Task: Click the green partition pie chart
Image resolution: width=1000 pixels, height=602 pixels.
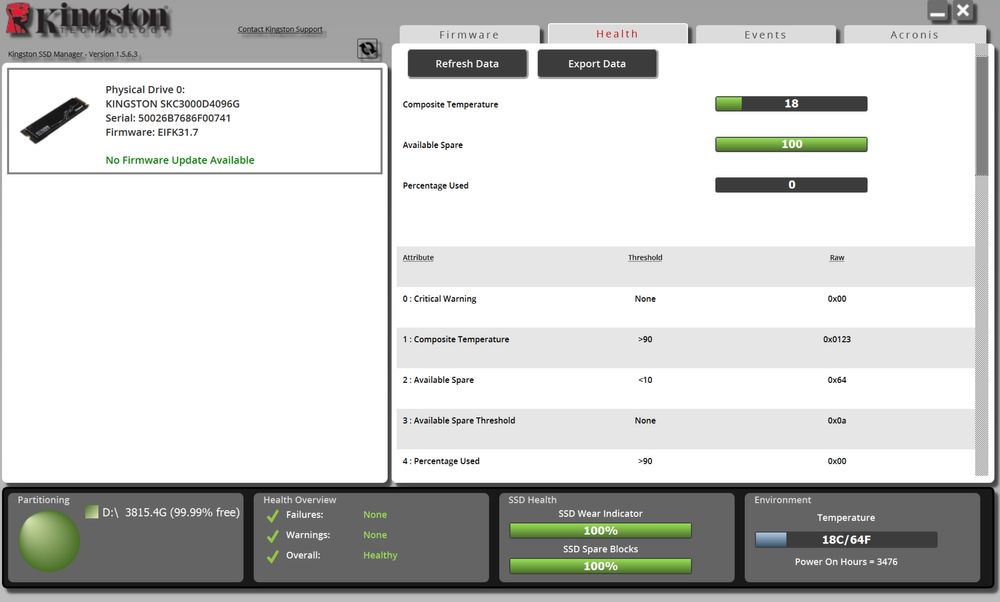Action: (49, 541)
